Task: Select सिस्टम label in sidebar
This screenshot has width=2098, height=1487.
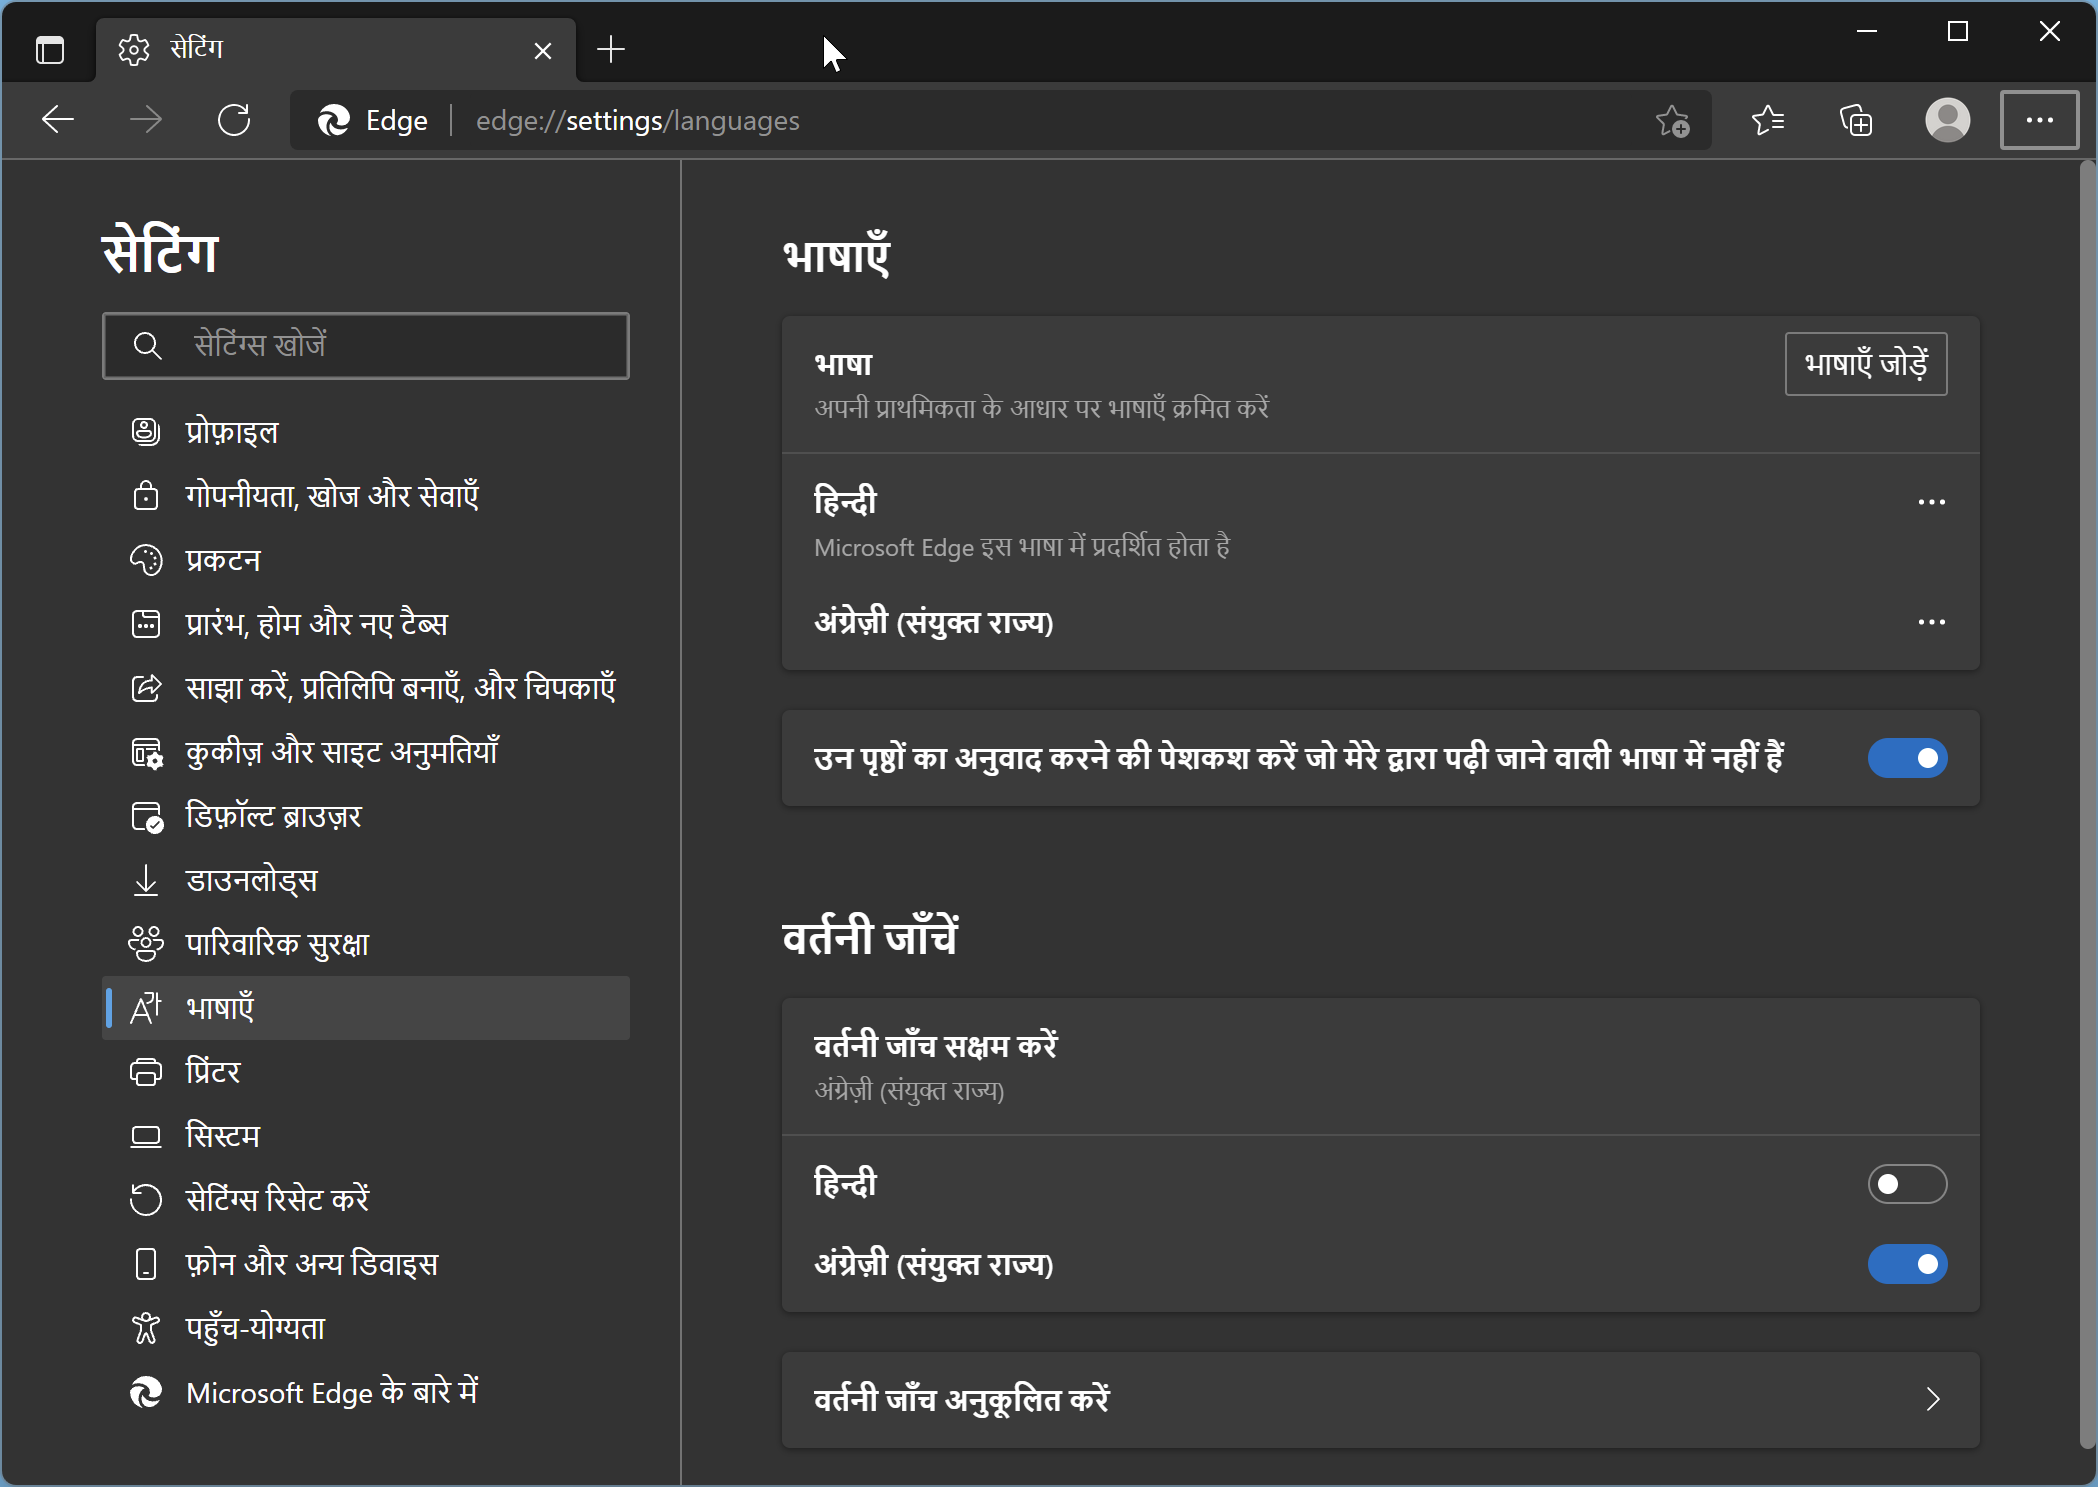Action: click(223, 1136)
